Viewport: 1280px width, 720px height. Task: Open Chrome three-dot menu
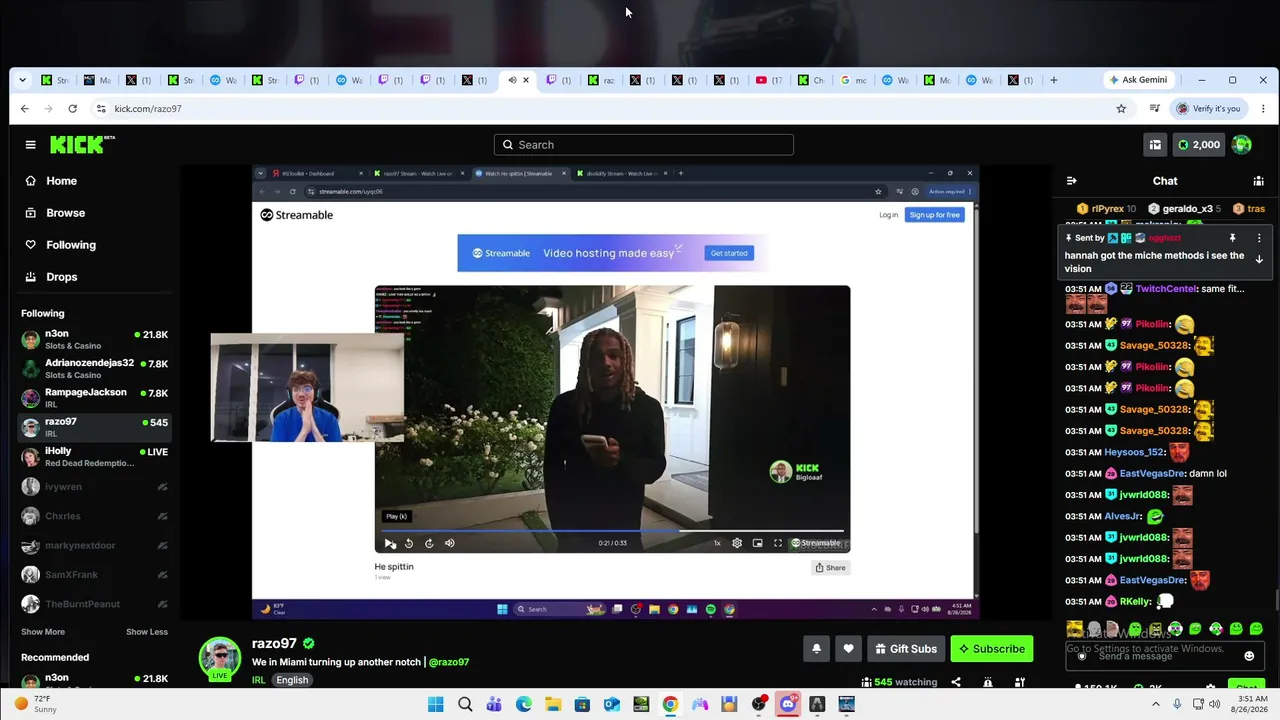(x=1264, y=108)
